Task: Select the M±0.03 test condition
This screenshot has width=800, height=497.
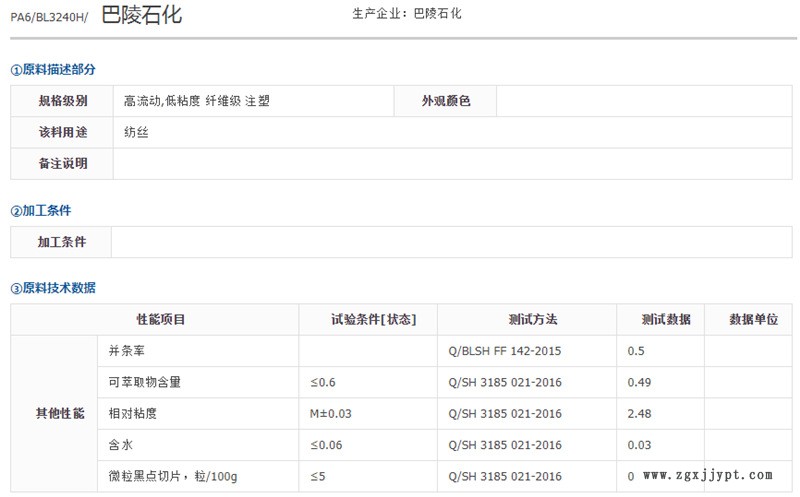Action: pos(331,414)
